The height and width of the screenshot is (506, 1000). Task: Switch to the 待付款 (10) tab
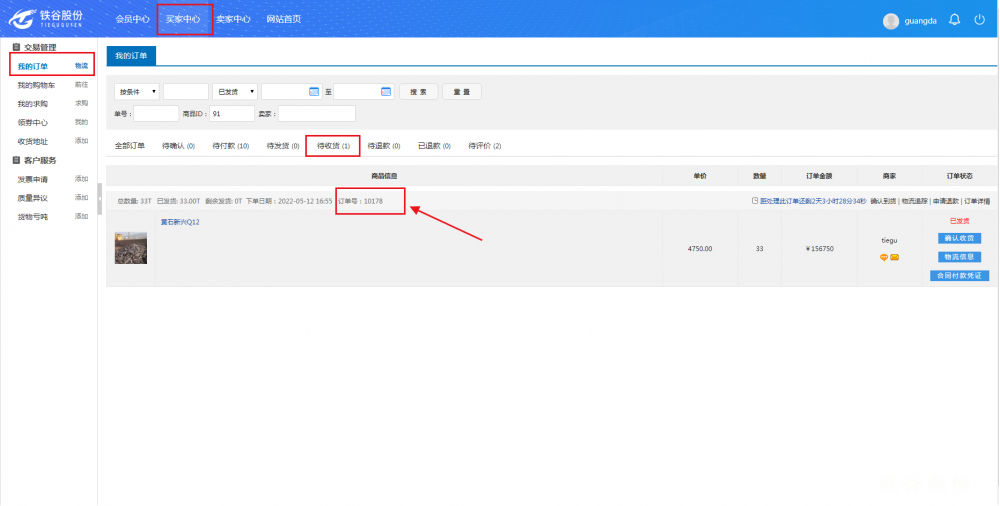tap(230, 146)
